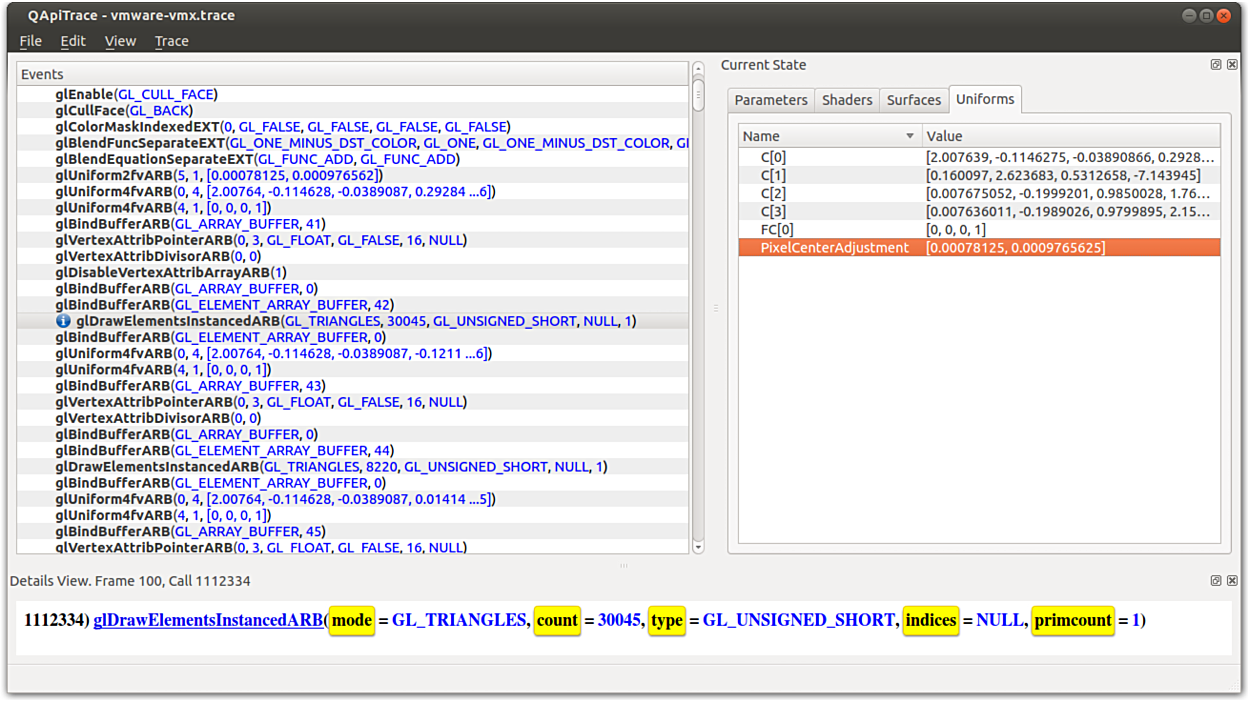Screen dimensions: 1248x702
Task: Click the Name column sort arrow
Action: (x=909, y=136)
